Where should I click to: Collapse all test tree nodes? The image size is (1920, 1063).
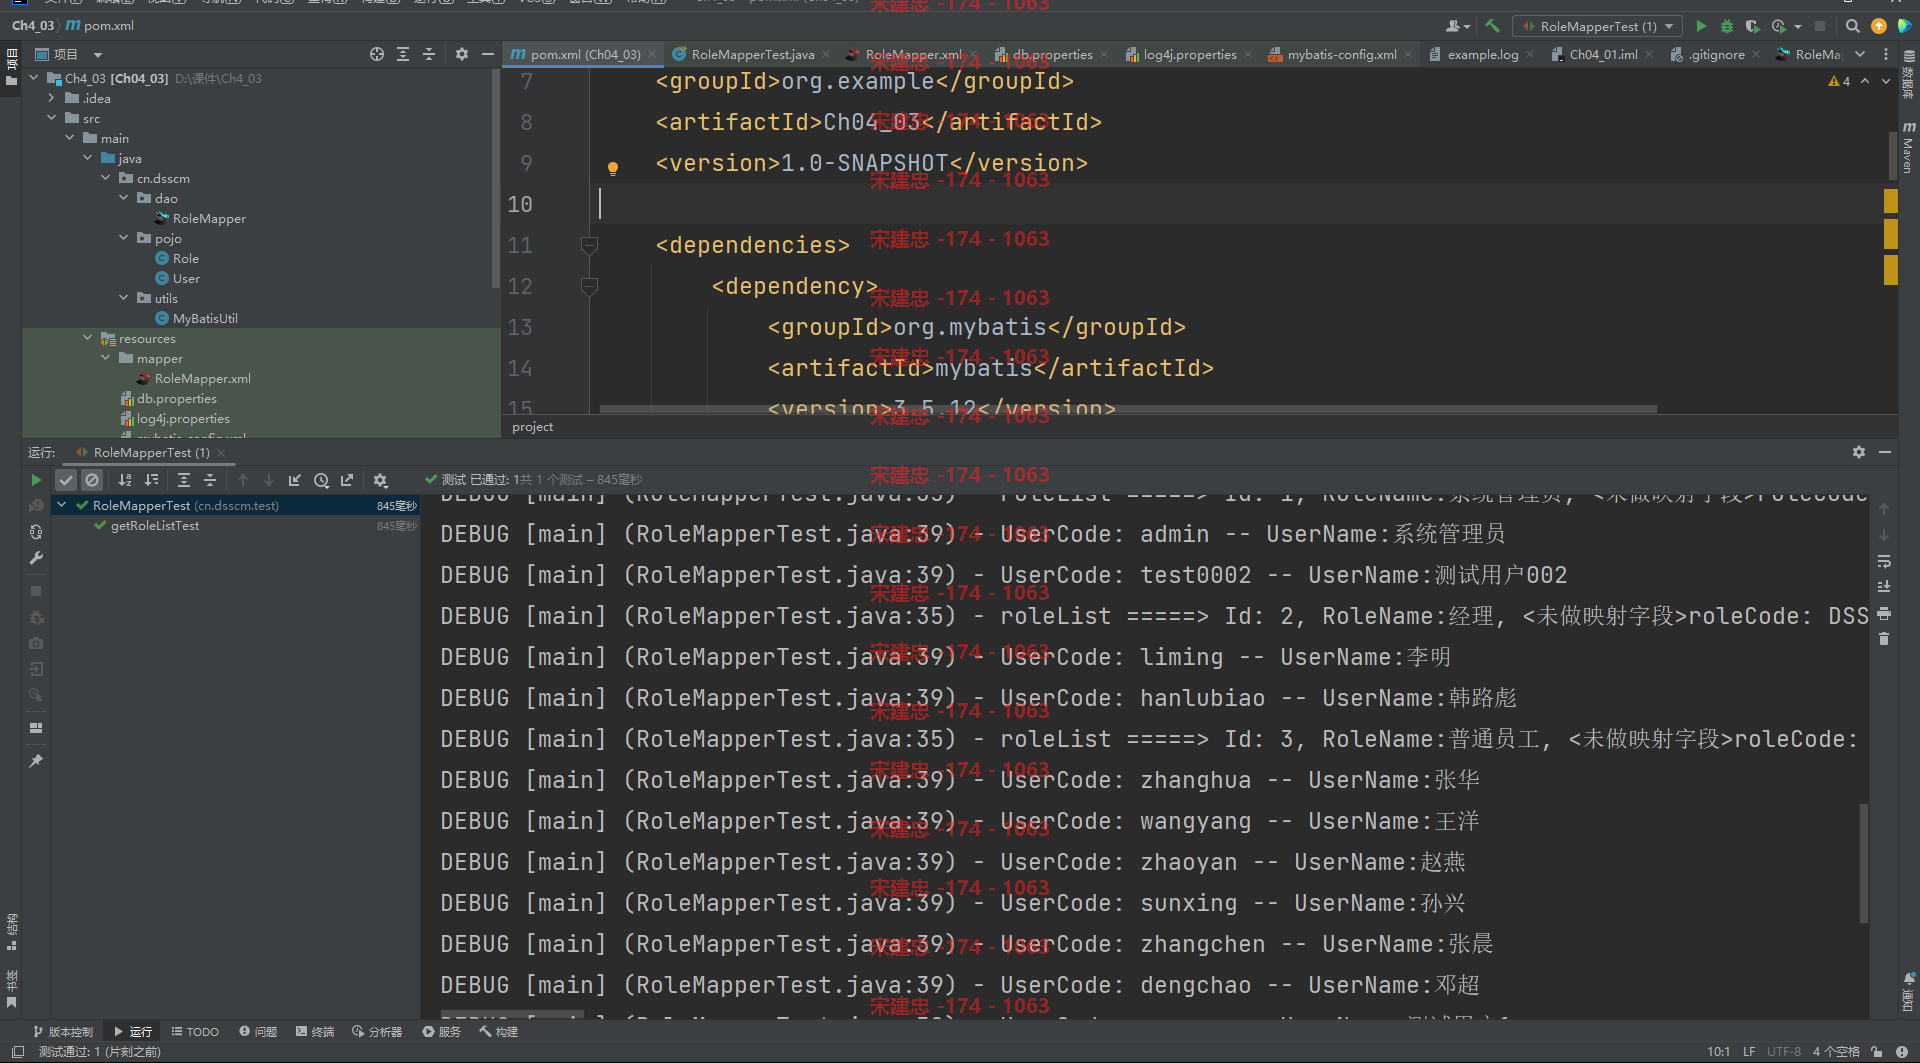210,480
